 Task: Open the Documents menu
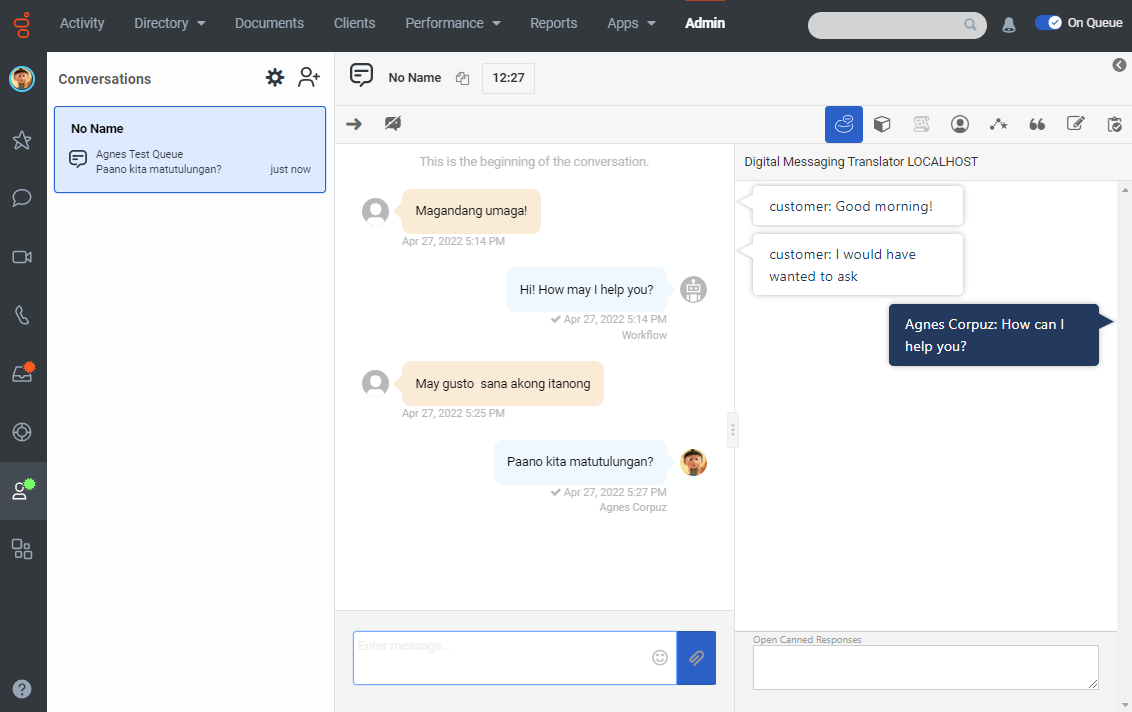[269, 23]
